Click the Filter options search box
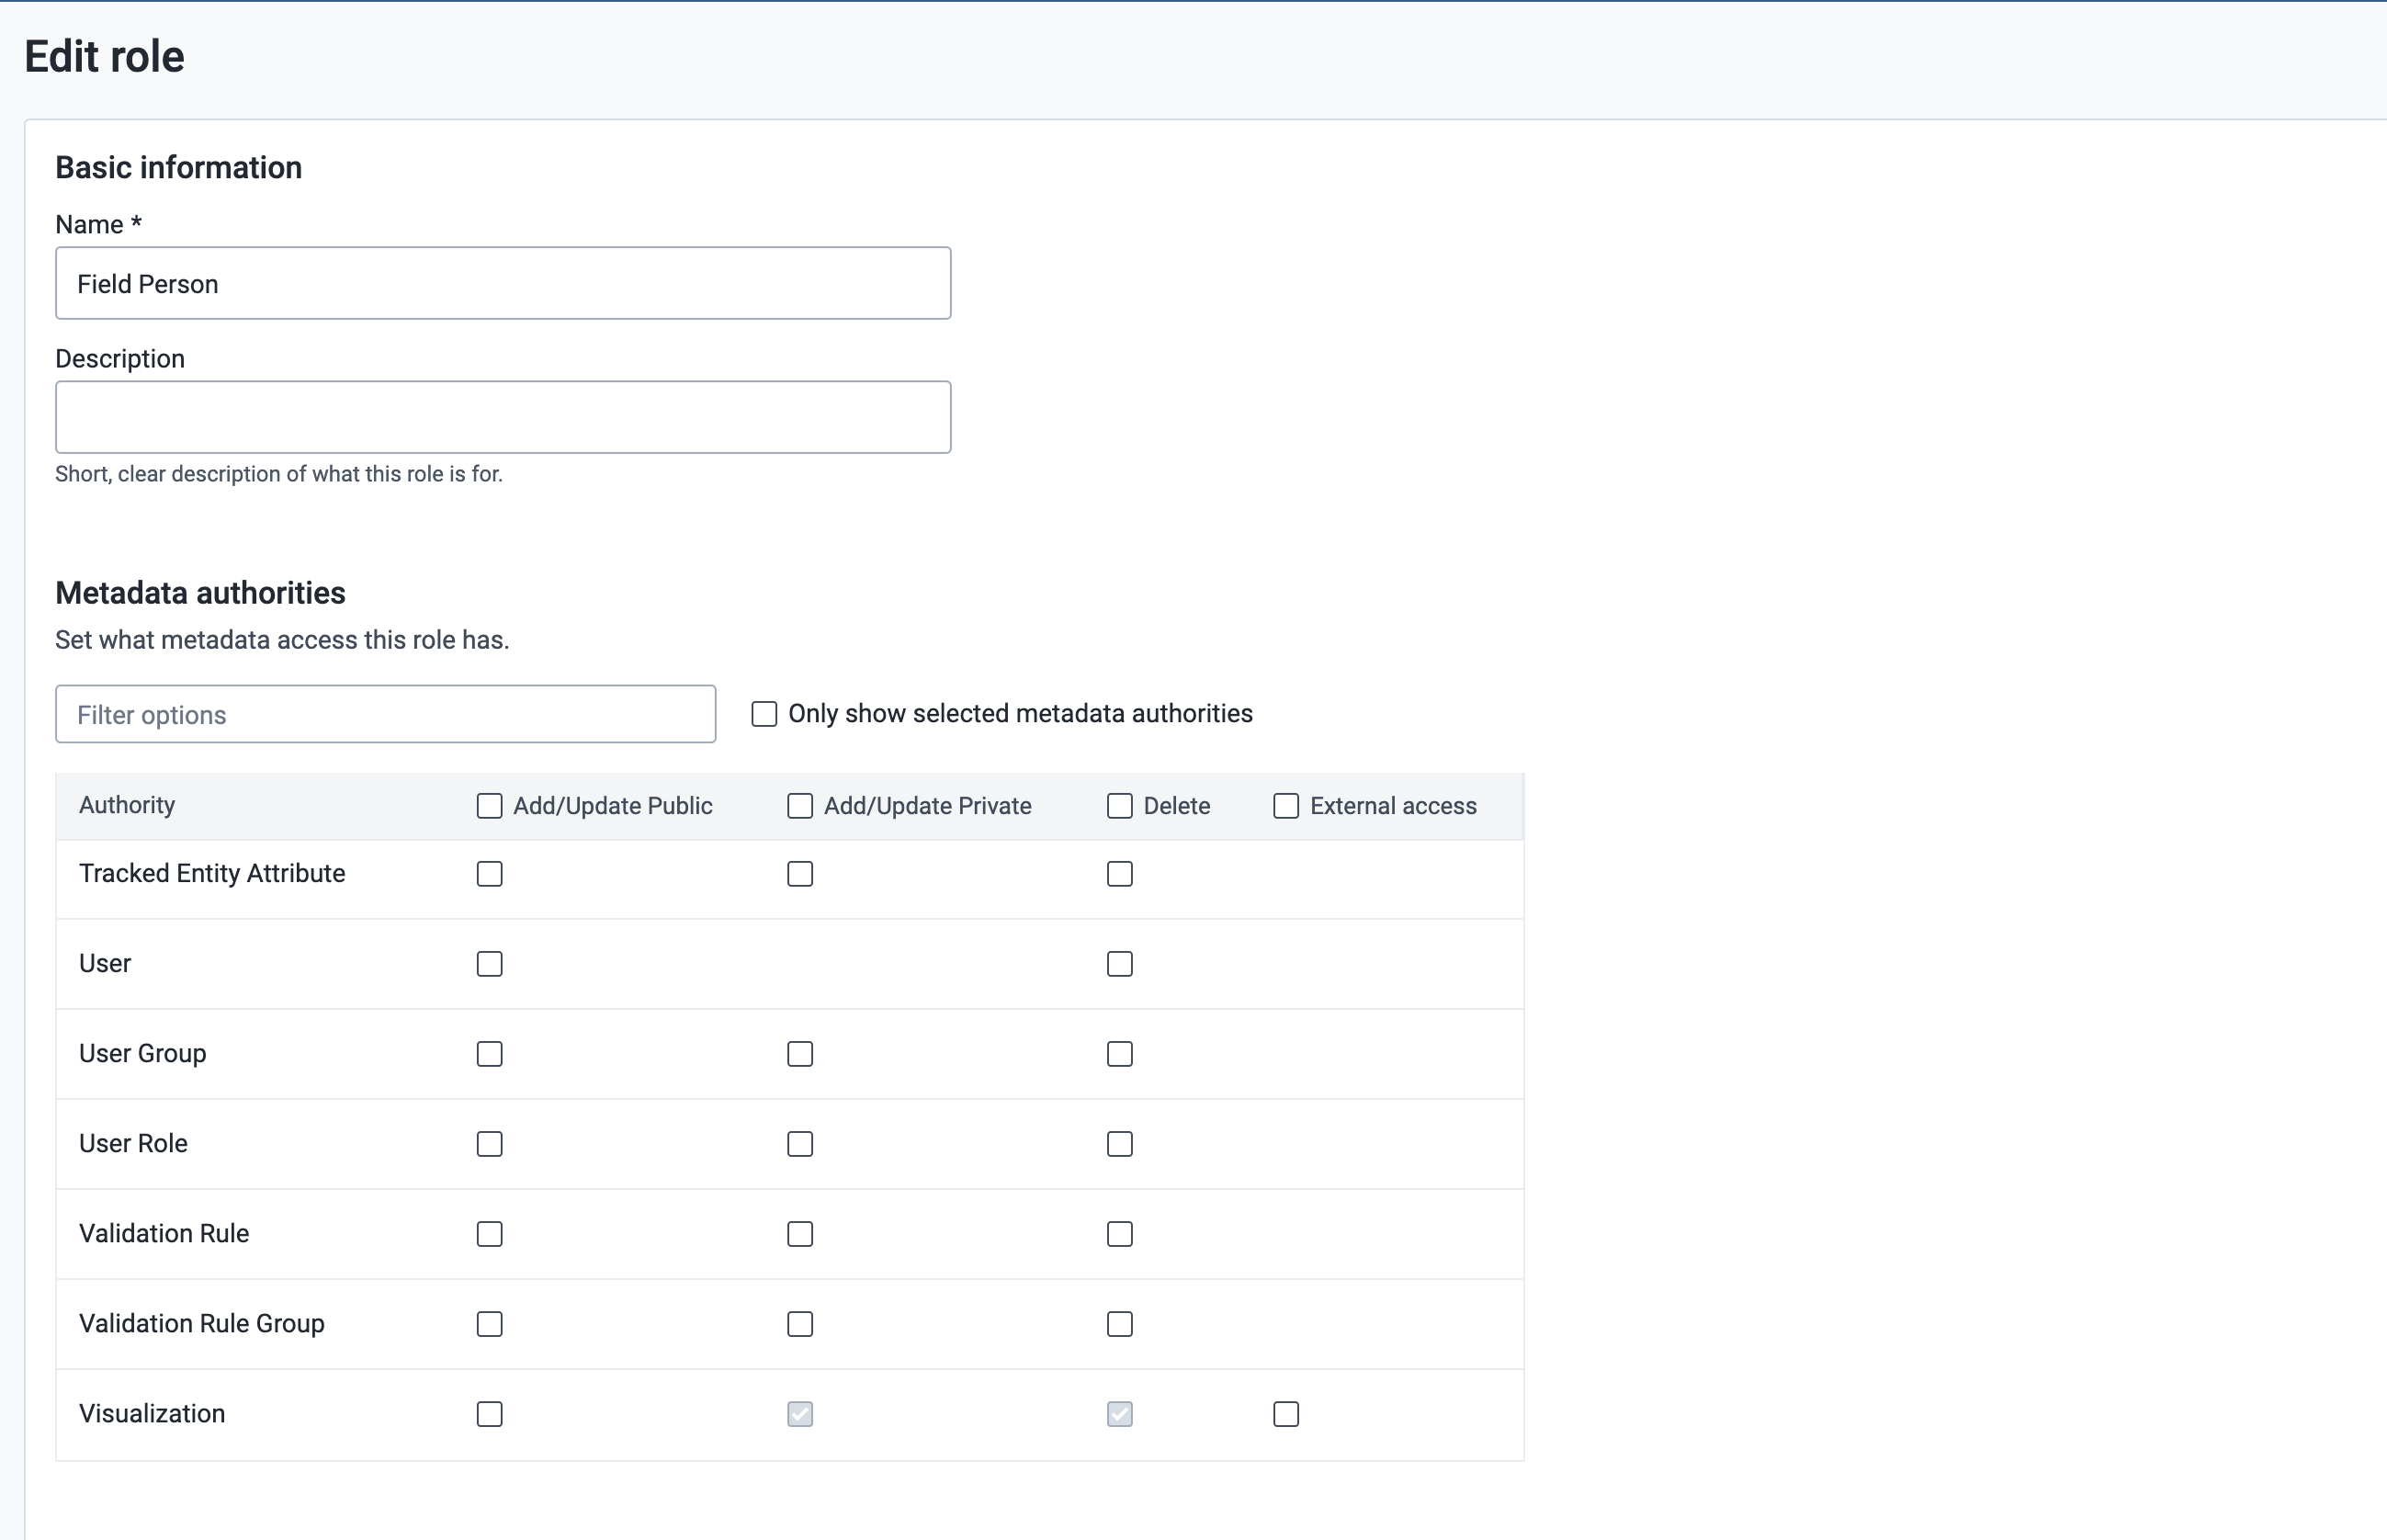2387x1540 pixels. [385, 714]
